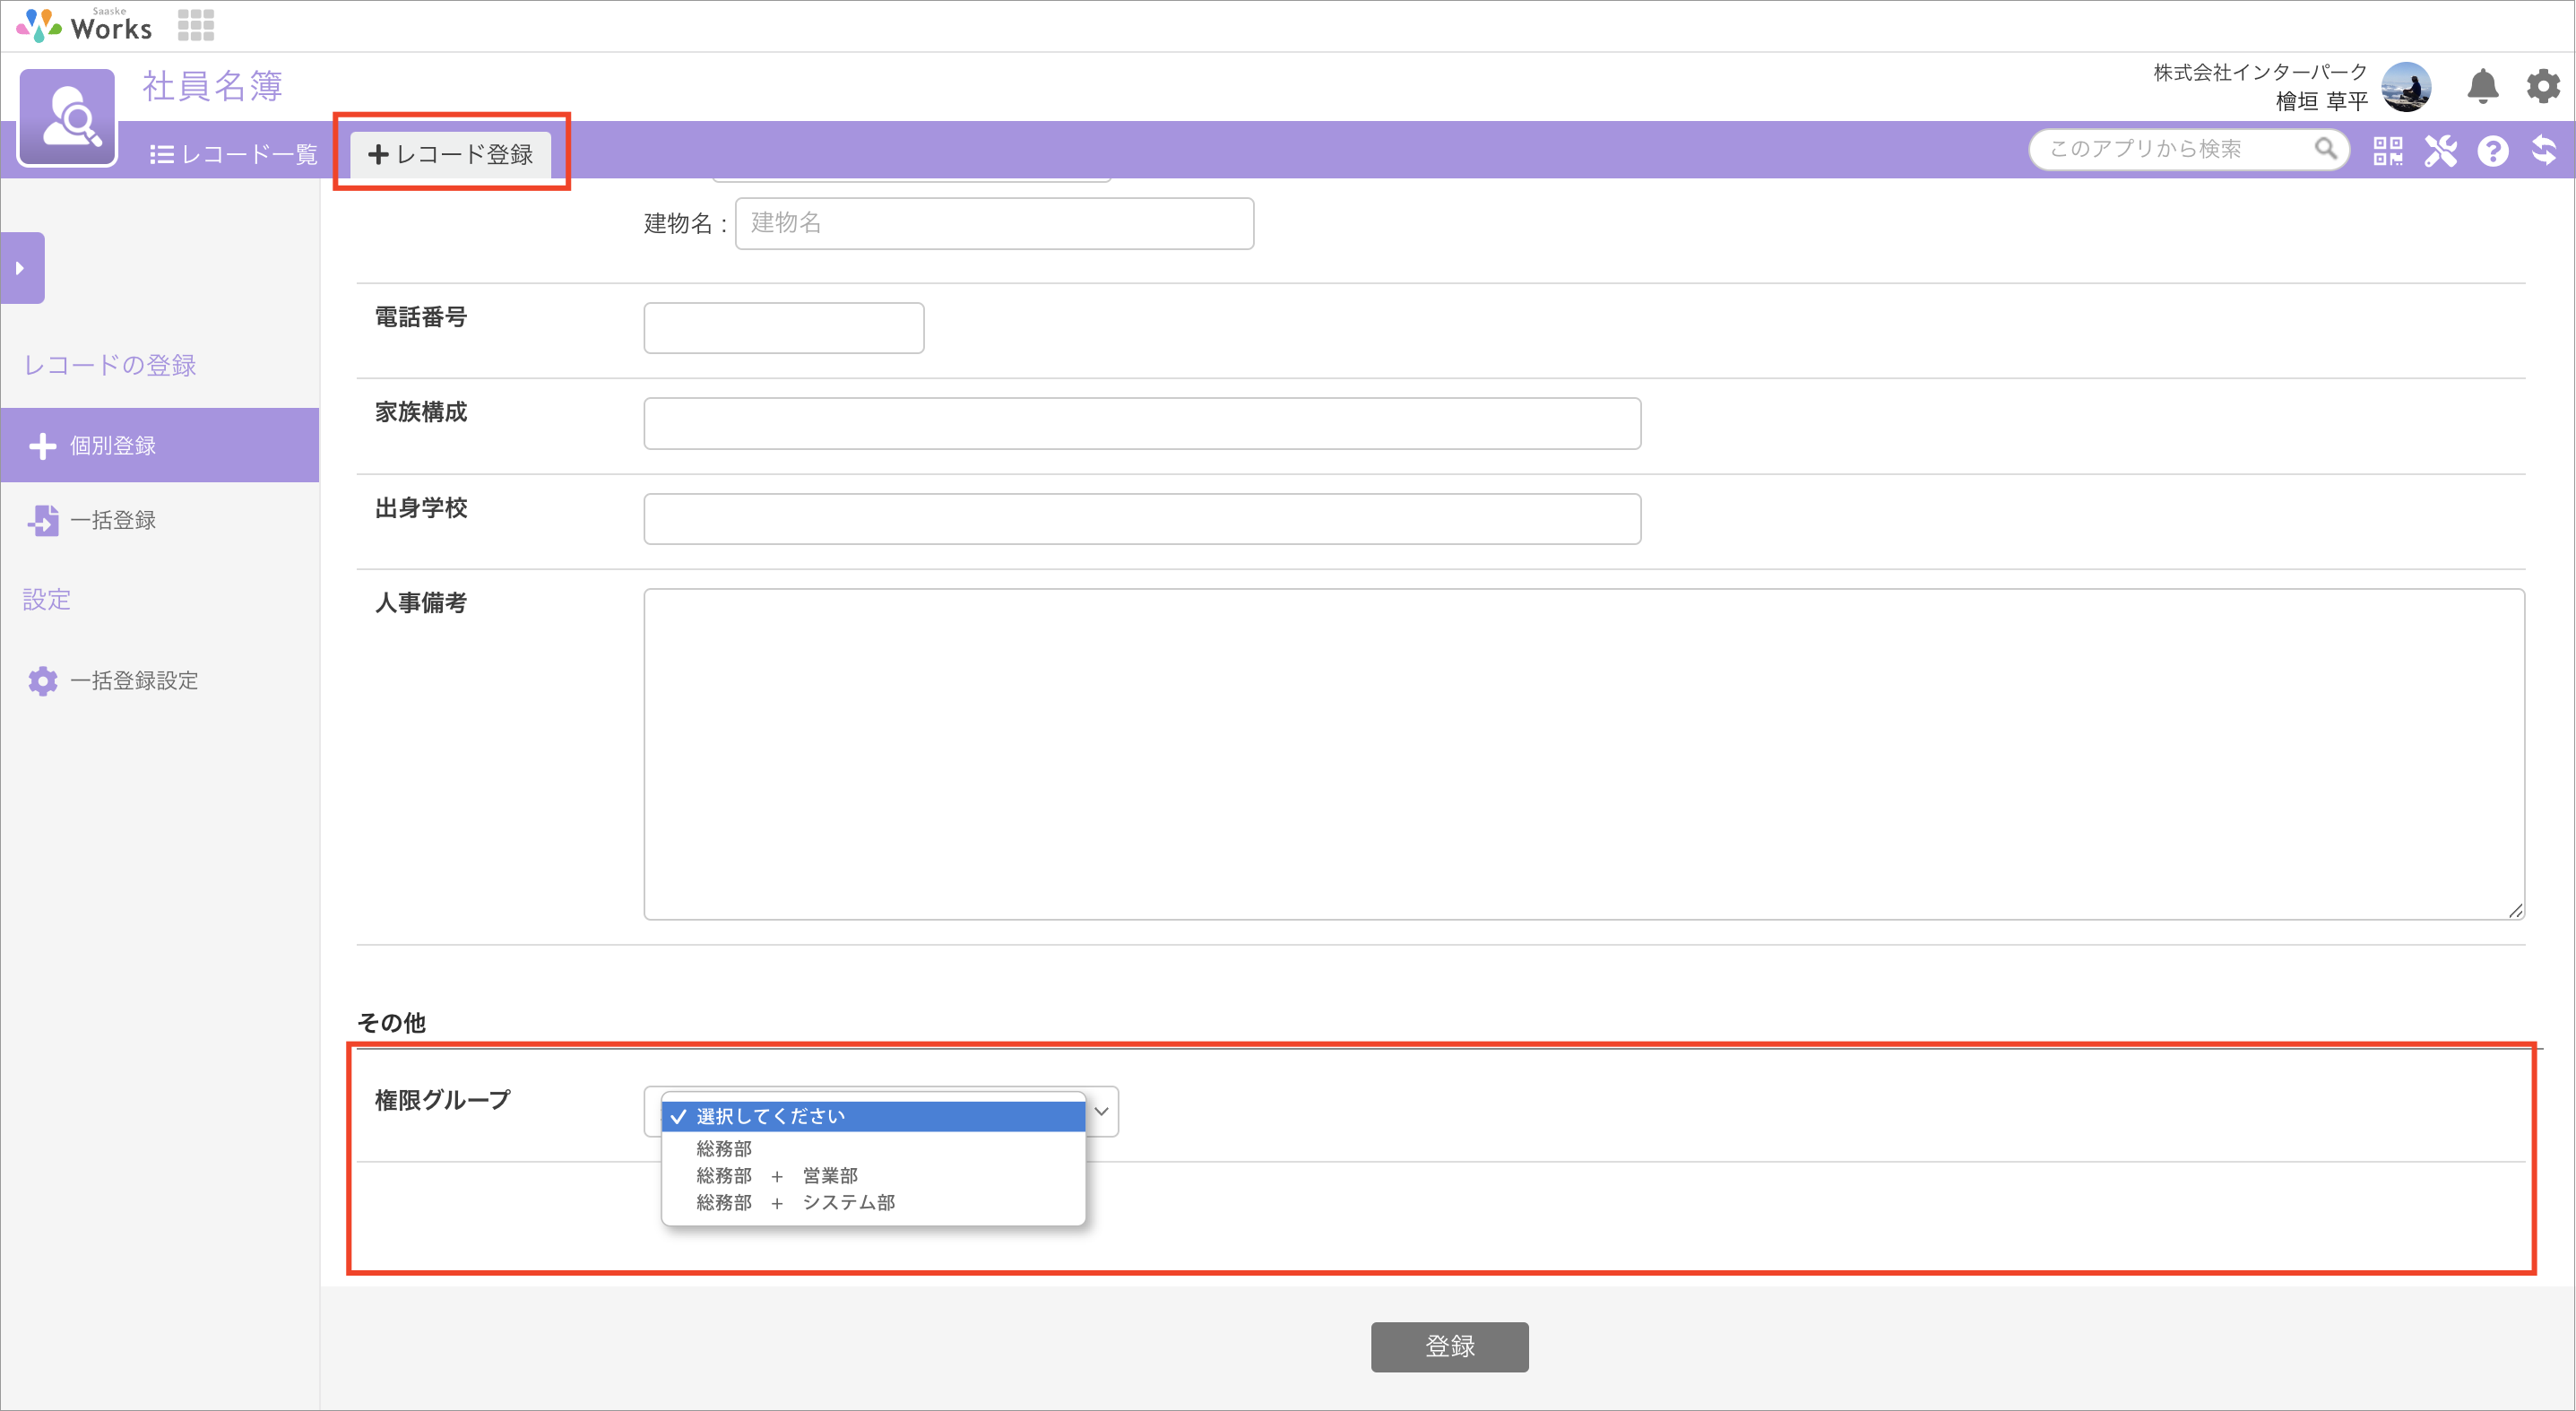Click the 設定 sidebar heading

pos(47,599)
